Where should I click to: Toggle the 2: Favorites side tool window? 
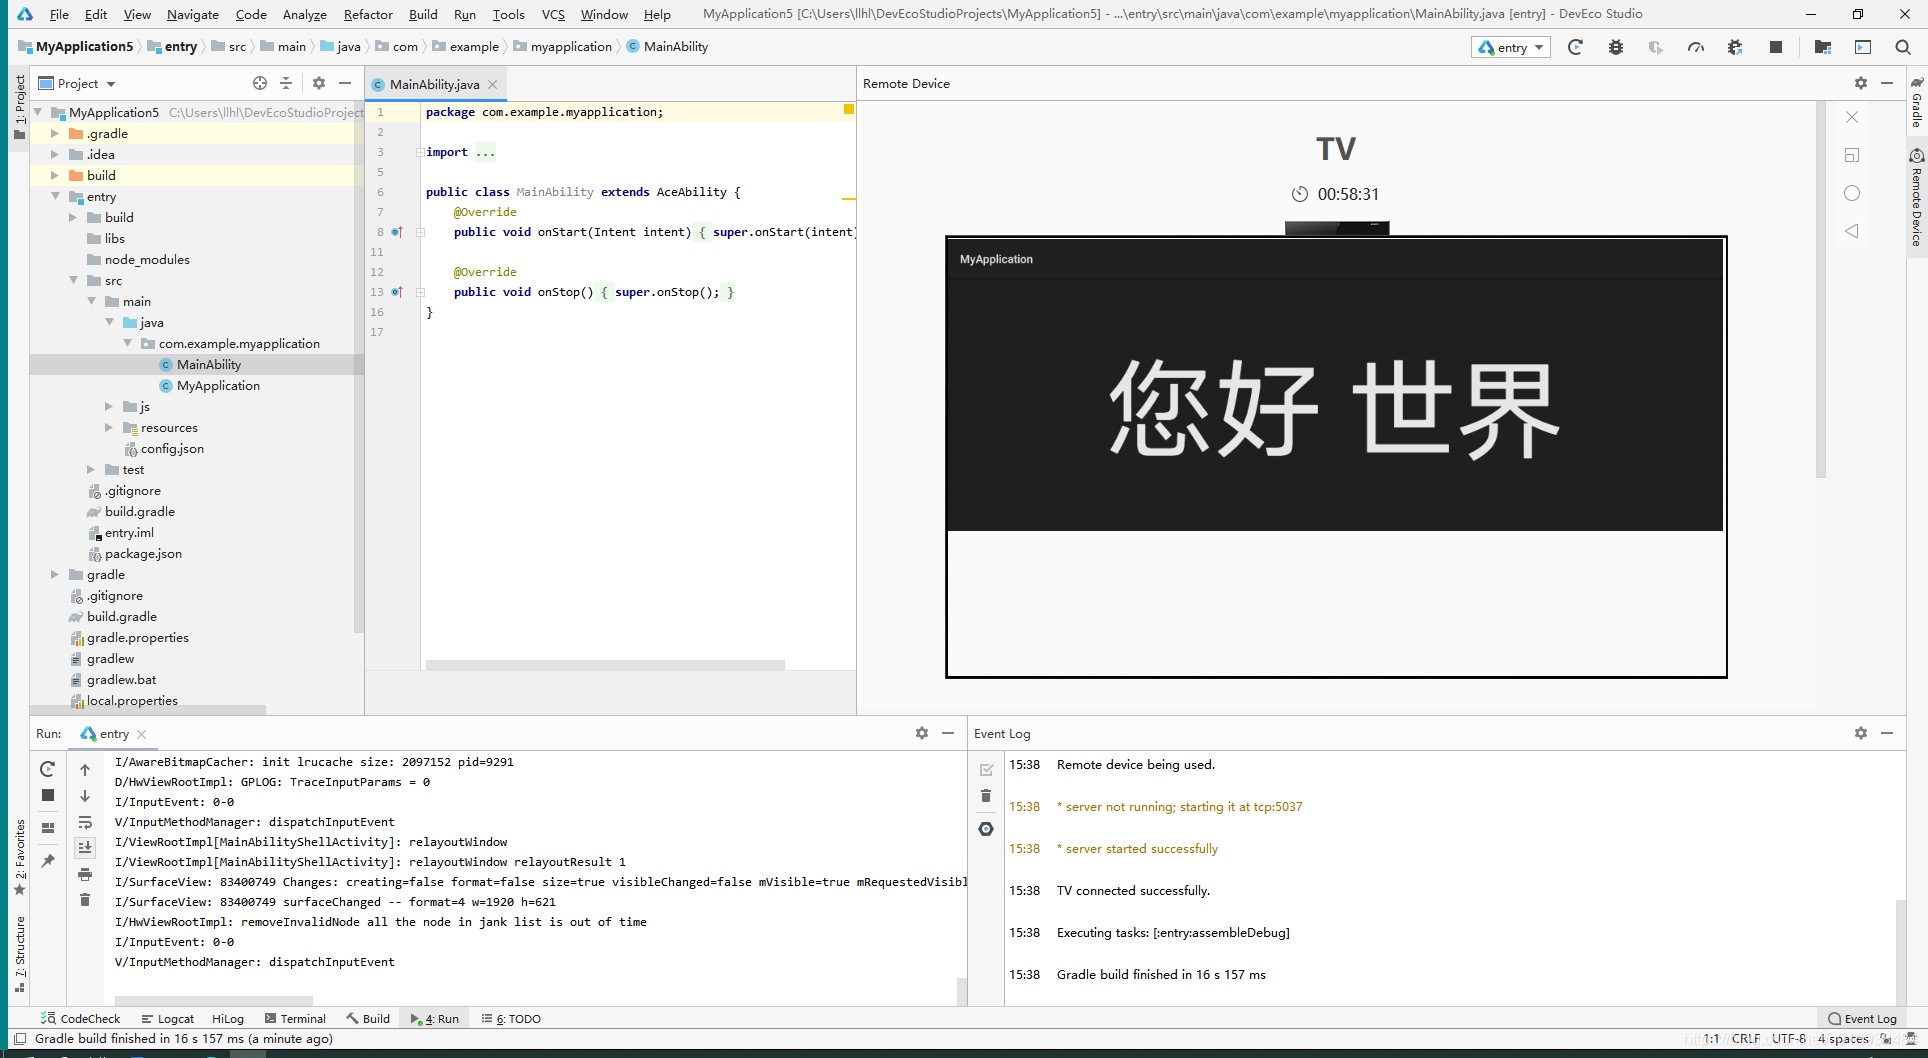[x=19, y=856]
